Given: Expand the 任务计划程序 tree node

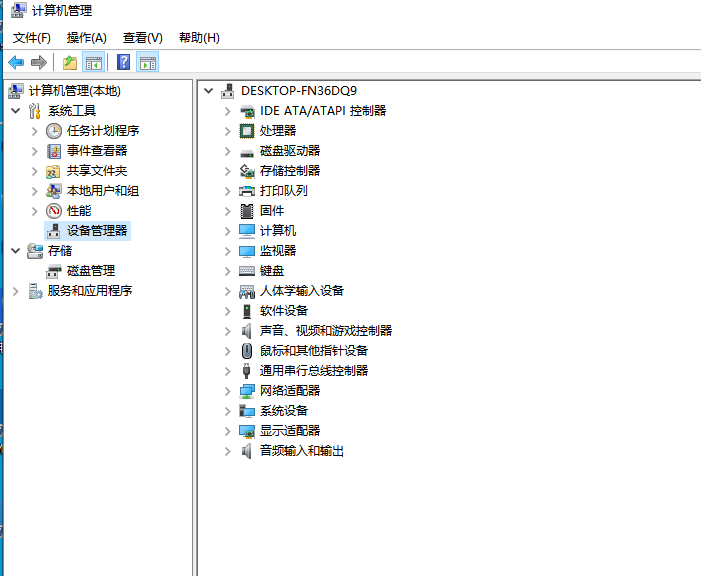Looking at the screenshot, I should click(x=34, y=131).
